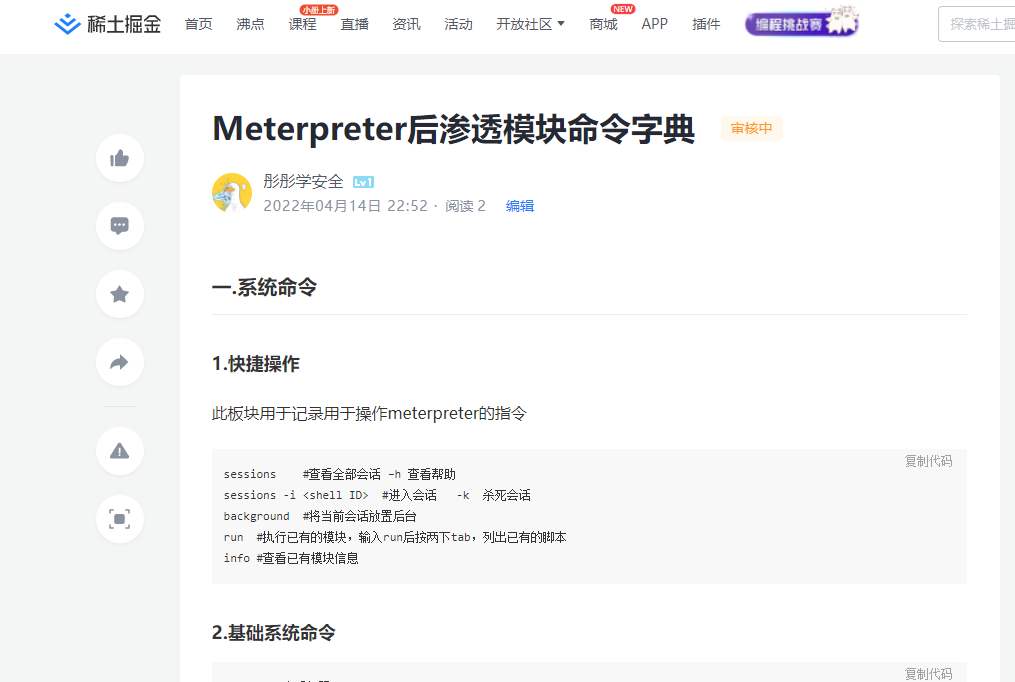
Task: Copy code in the block under 2.基础系统命令
Action: pyautogui.click(x=928, y=674)
